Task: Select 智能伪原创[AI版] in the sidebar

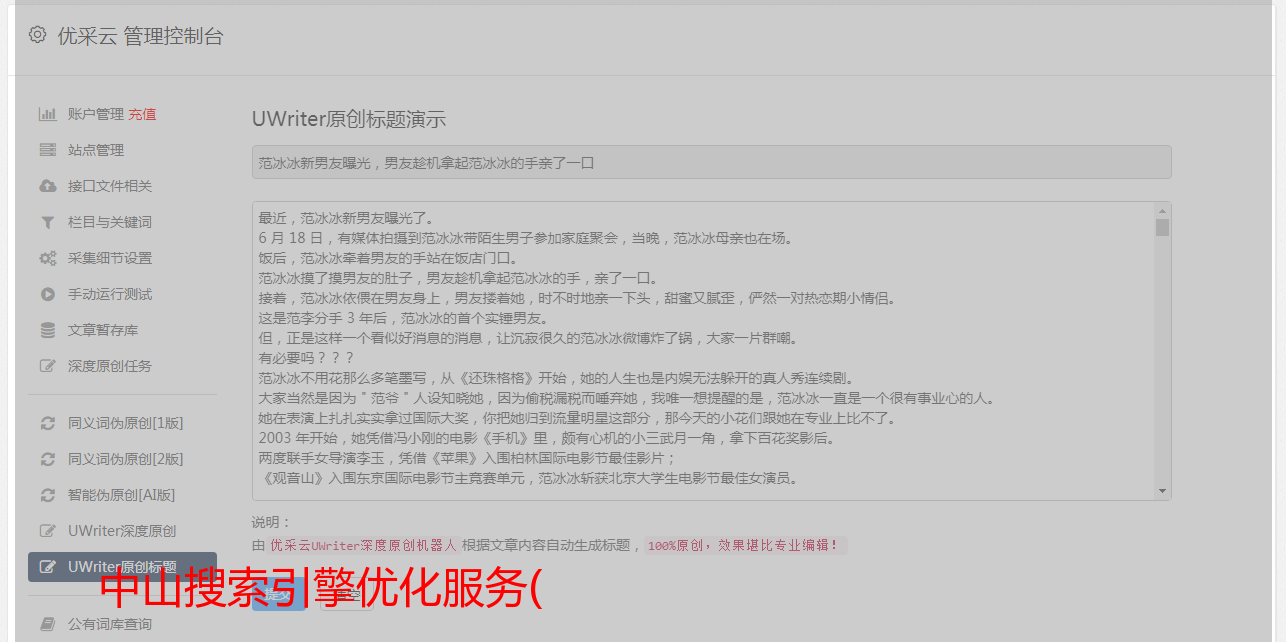Action: (x=122, y=495)
